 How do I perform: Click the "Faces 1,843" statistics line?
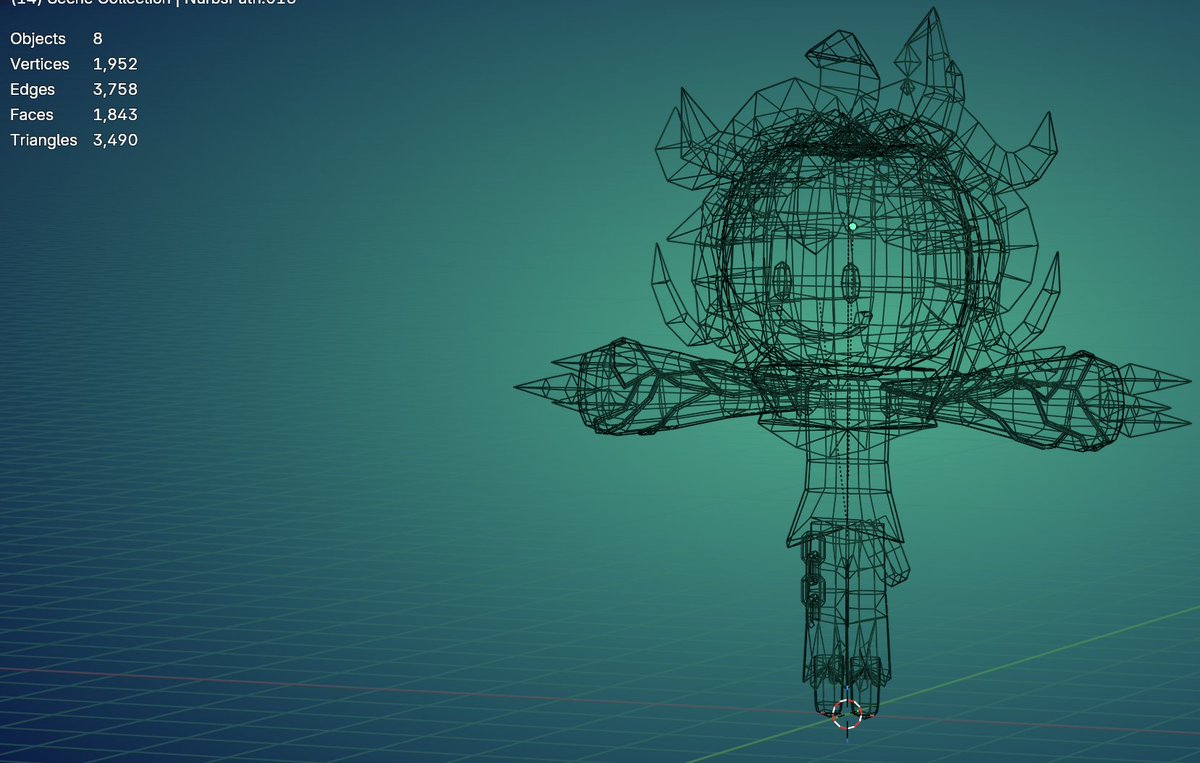tap(74, 115)
